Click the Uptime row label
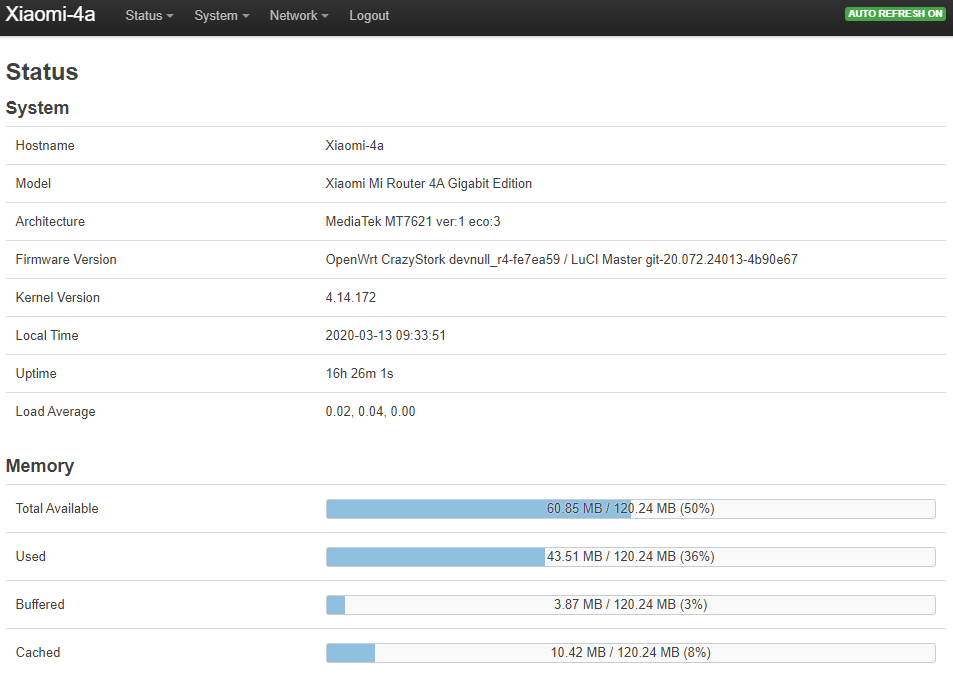This screenshot has height=685, width=953. click(36, 374)
